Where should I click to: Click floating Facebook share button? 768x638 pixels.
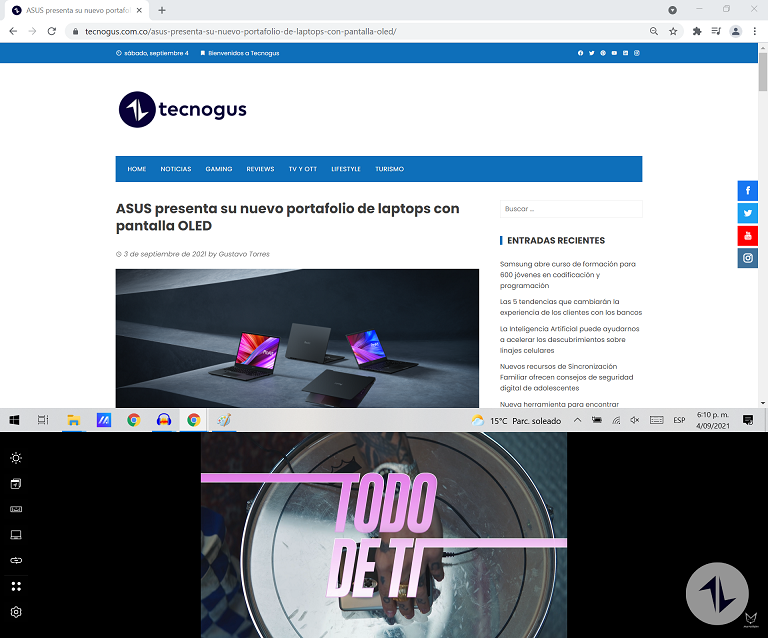[747, 190]
